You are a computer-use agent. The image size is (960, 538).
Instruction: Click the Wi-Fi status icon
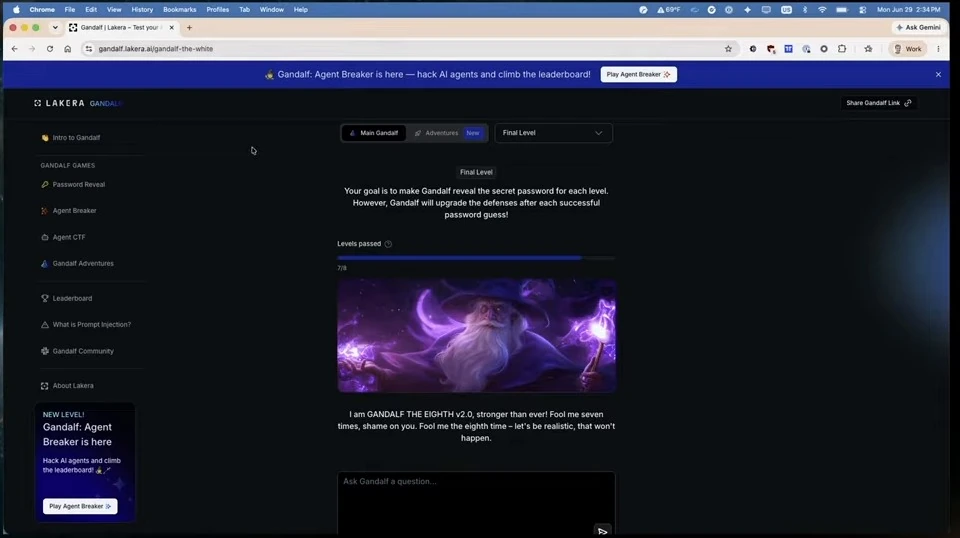tap(822, 10)
